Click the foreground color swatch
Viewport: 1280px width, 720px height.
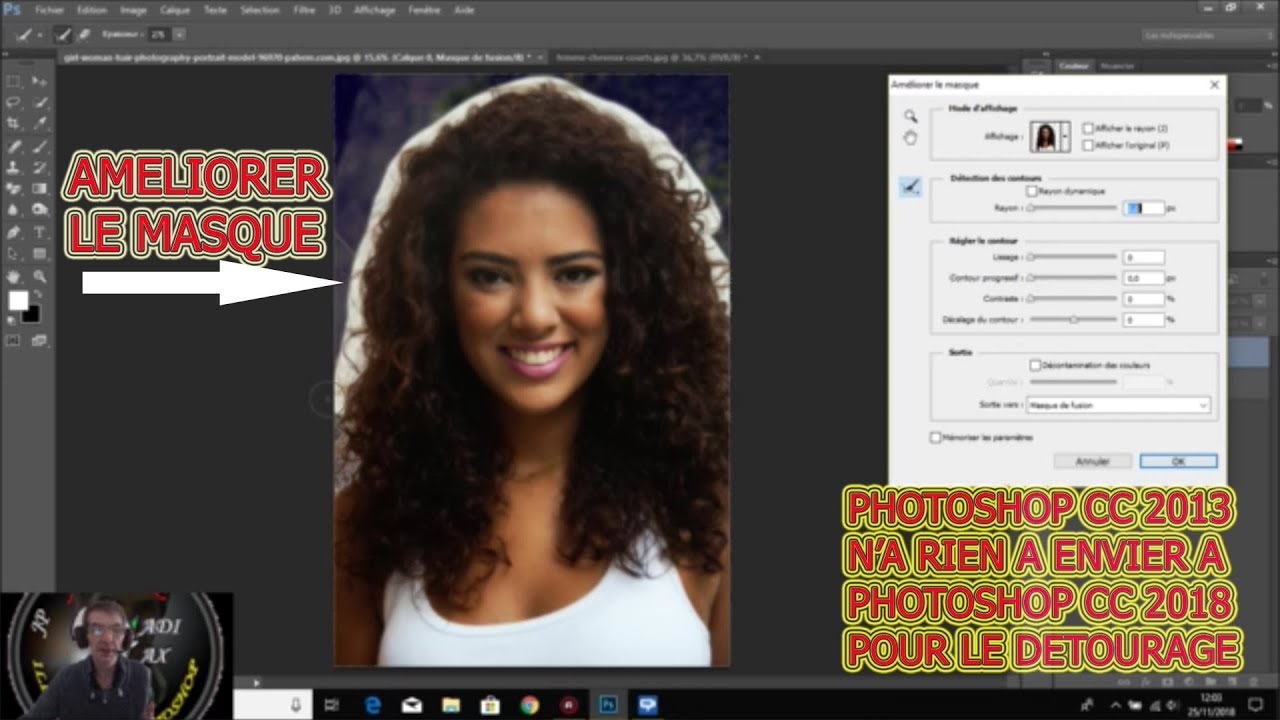pos(18,300)
